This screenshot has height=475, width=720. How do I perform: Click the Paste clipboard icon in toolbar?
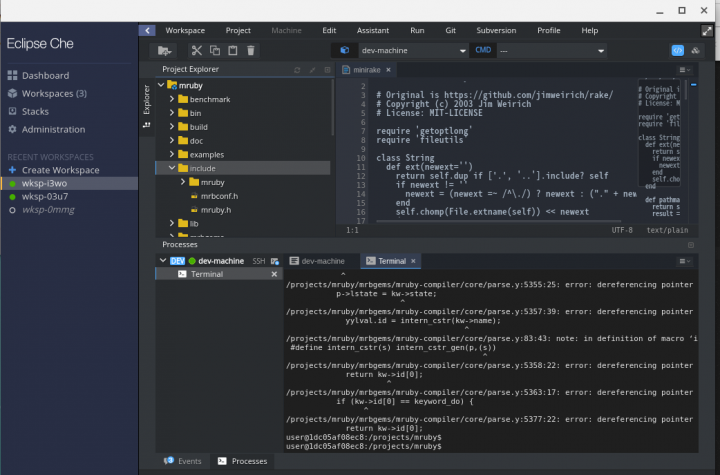point(233,50)
